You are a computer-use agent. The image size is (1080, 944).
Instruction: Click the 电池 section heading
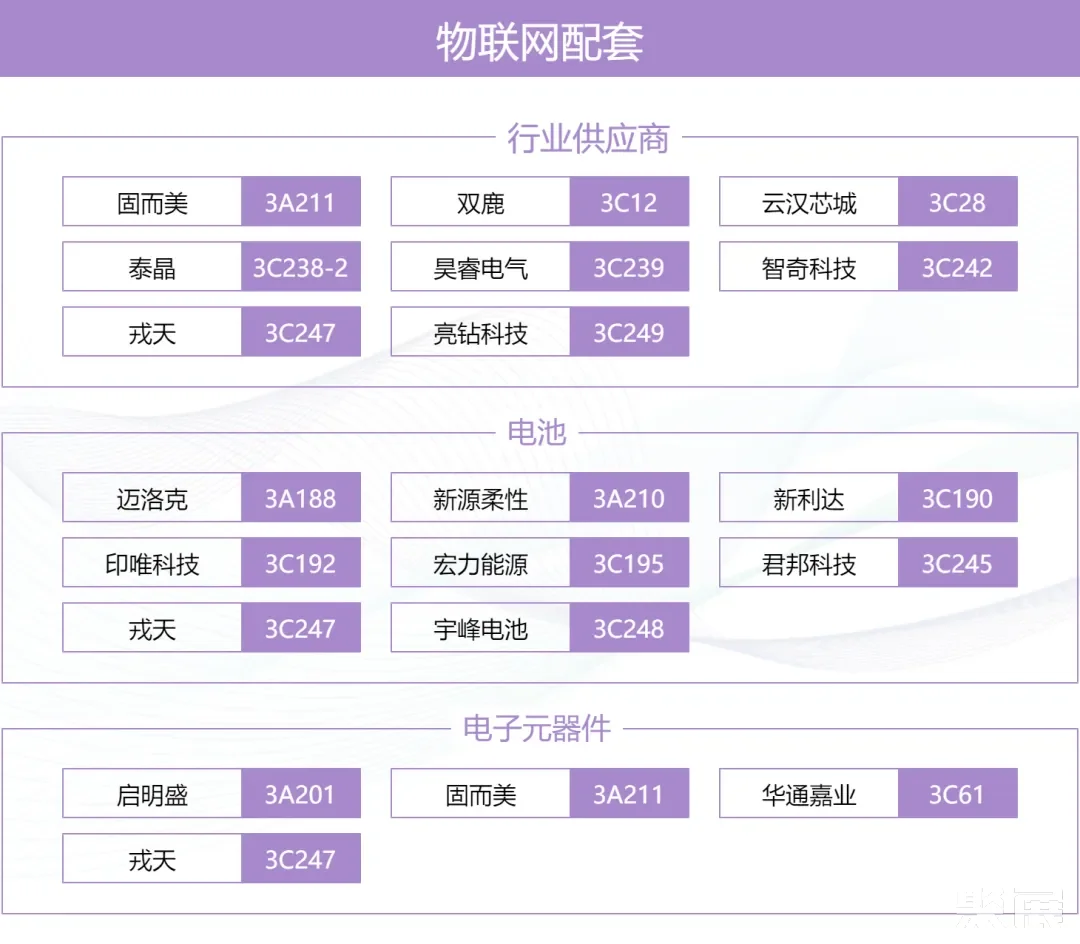[540, 432]
